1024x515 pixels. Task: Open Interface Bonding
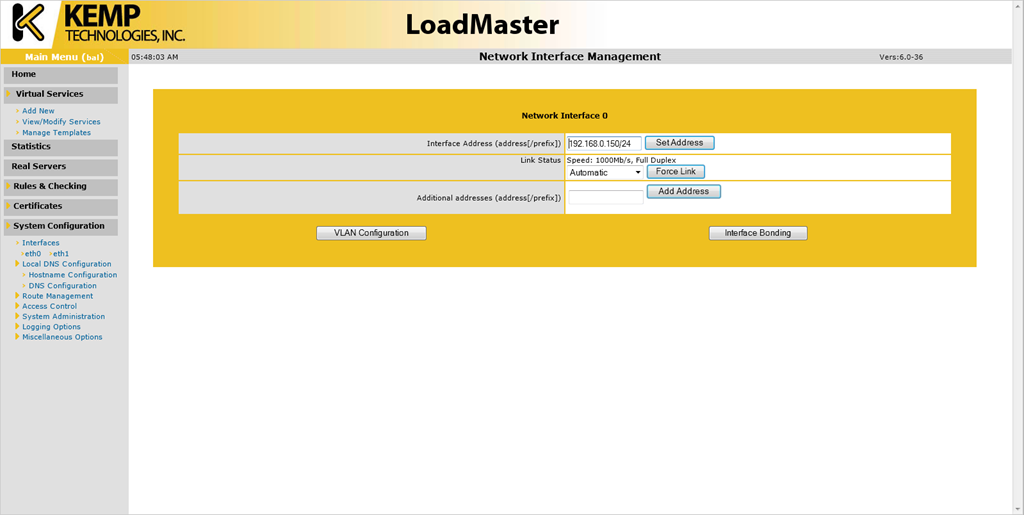[758, 233]
